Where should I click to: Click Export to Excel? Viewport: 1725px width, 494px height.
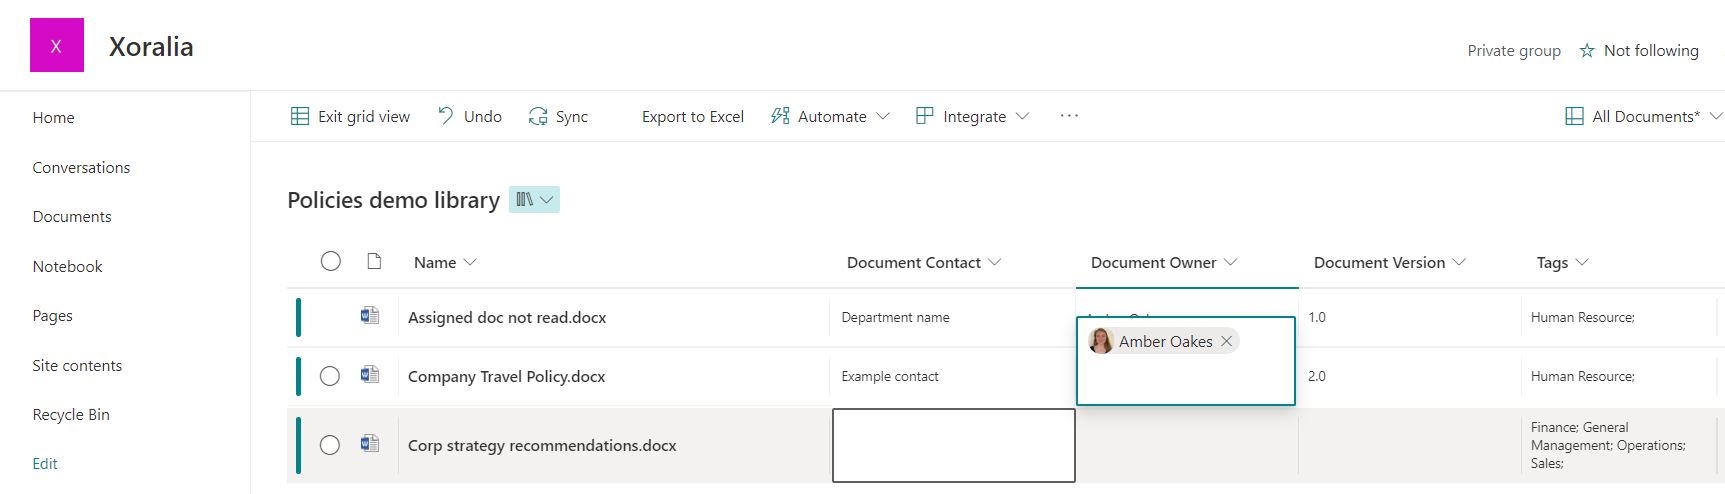pos(693,116)
